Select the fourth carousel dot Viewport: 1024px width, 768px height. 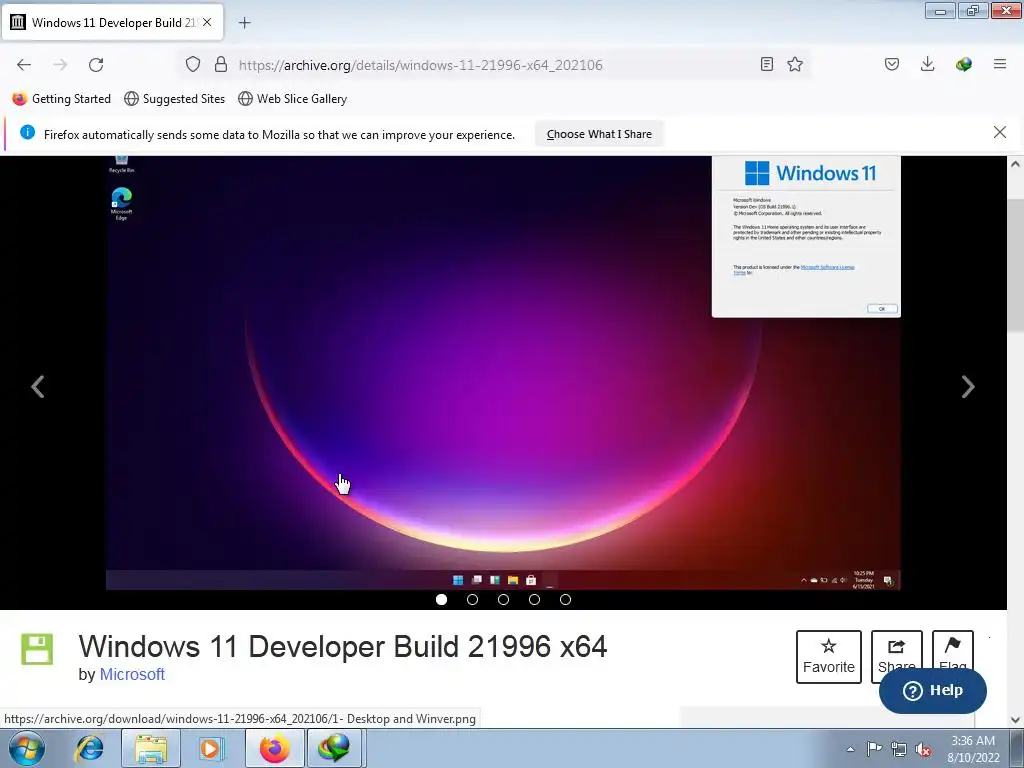(x=534, y=600)
